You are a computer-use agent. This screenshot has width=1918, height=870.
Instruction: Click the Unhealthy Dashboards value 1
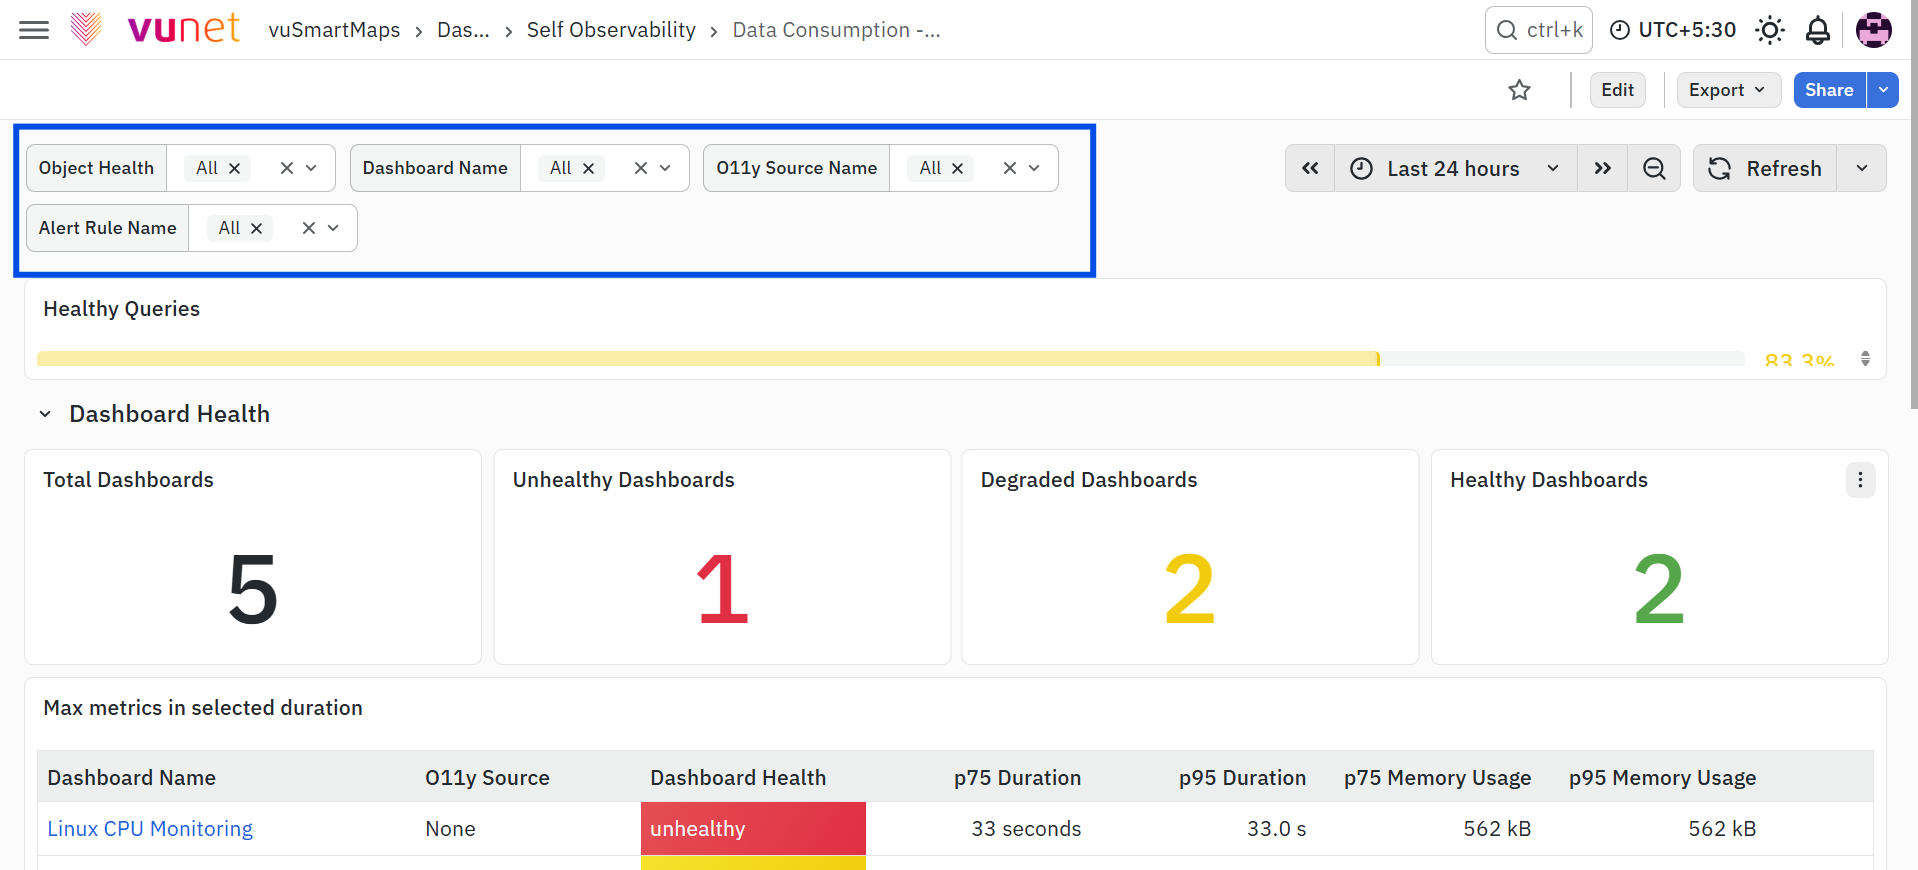click(x=722, y=590)
